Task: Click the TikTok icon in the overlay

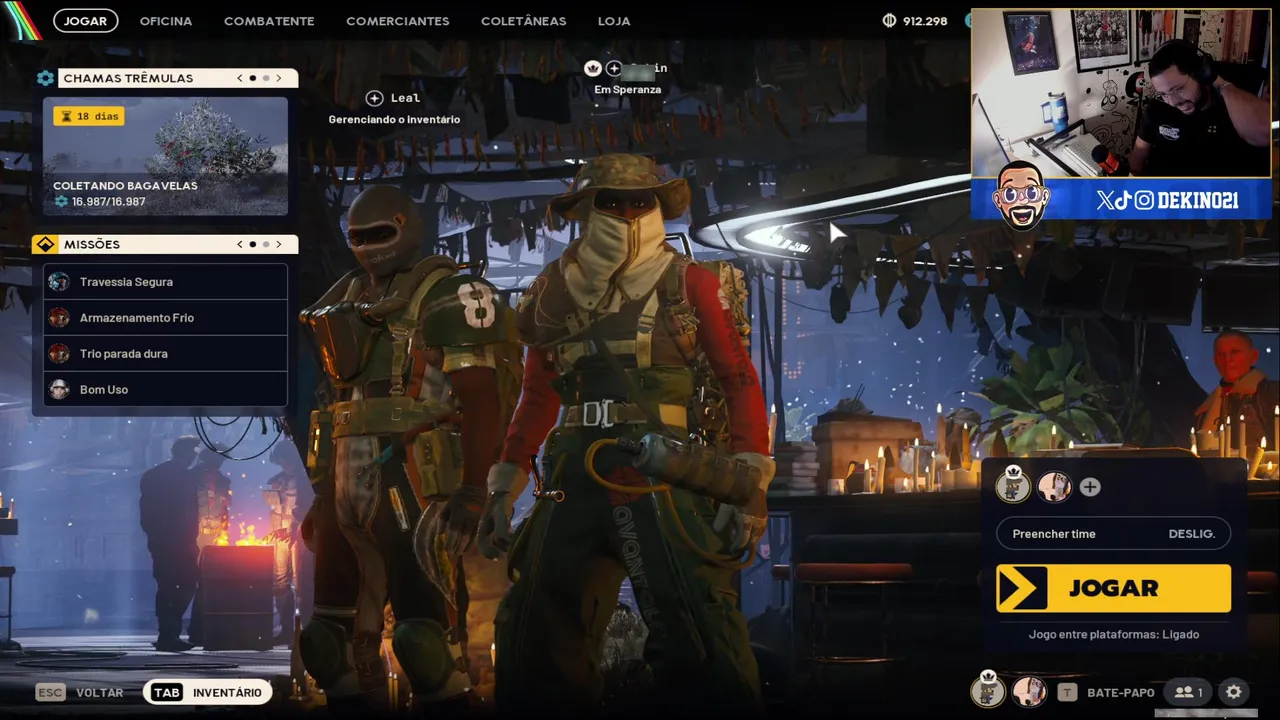Action: [x=1124, y=201]
